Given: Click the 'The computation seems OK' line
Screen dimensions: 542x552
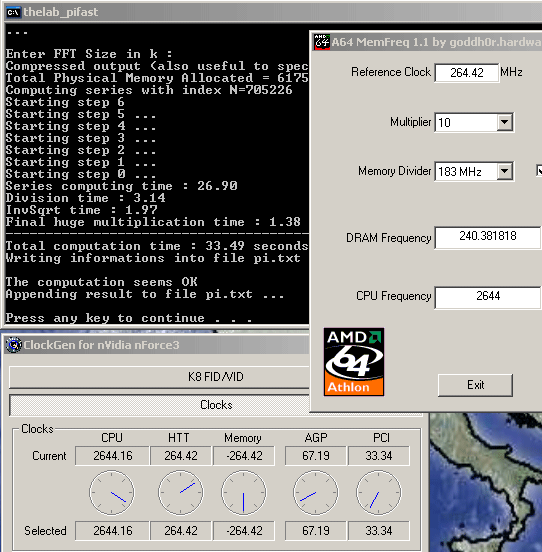Looking at the screenshot, I should click(x=102, y=282).
